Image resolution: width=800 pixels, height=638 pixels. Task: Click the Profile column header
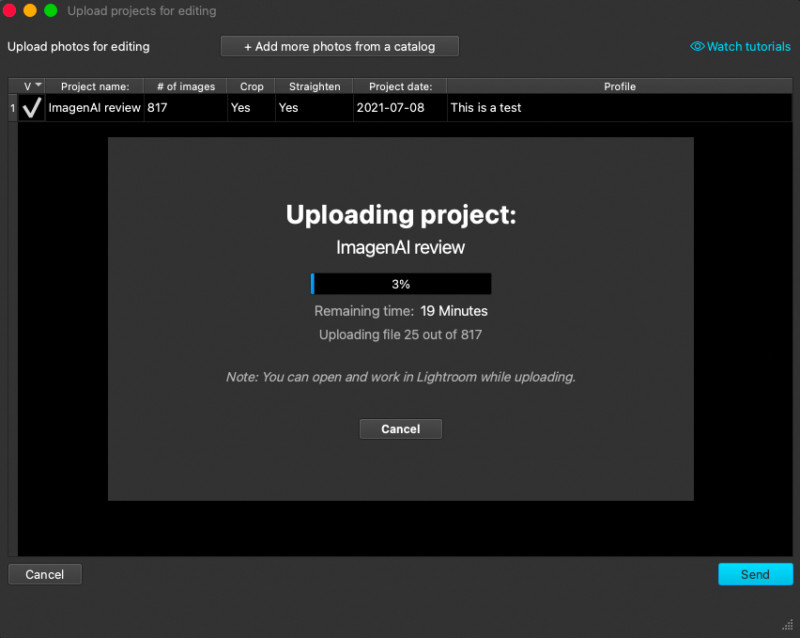point(619,86)
